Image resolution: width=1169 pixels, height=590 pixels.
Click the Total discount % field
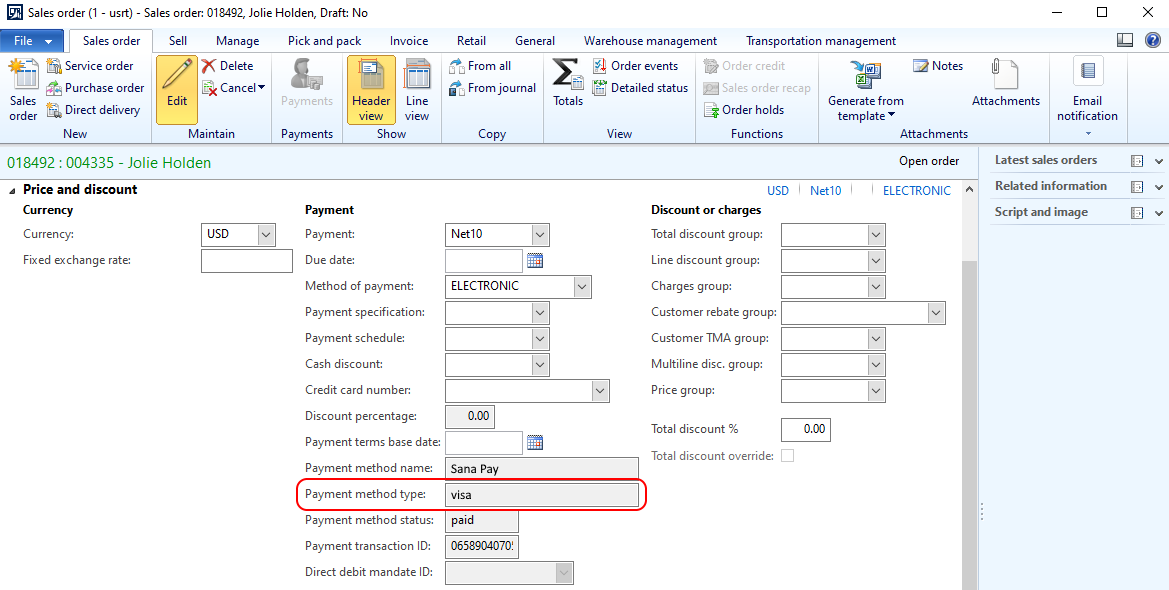click(805, 430)
